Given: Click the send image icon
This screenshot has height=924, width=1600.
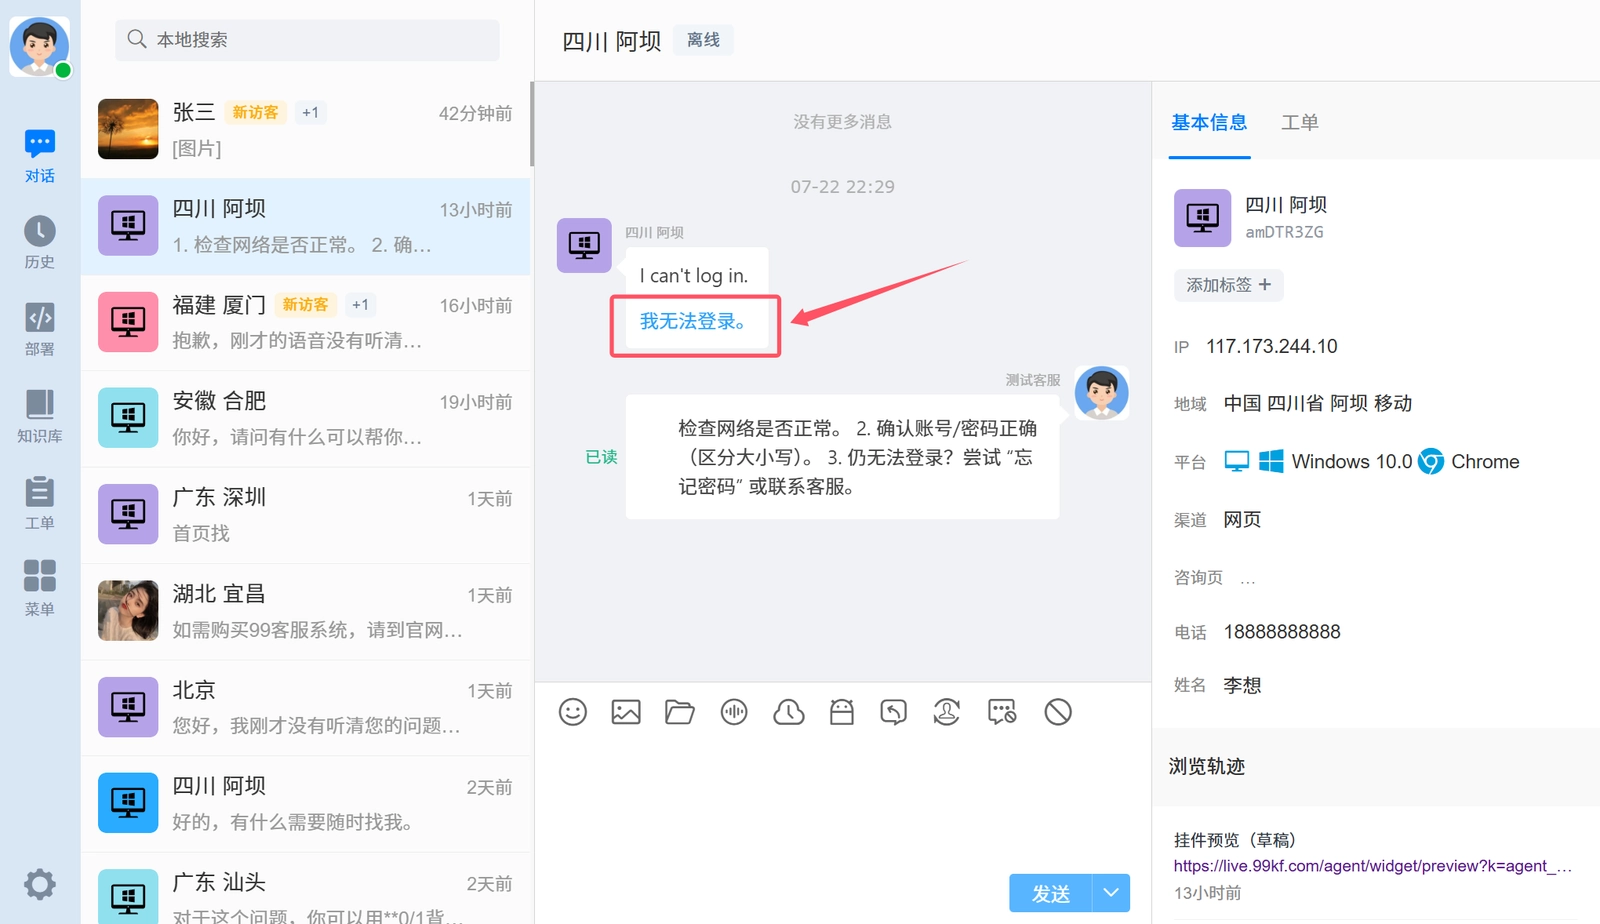Looking at the screenshot, I should tap(626, 712).
